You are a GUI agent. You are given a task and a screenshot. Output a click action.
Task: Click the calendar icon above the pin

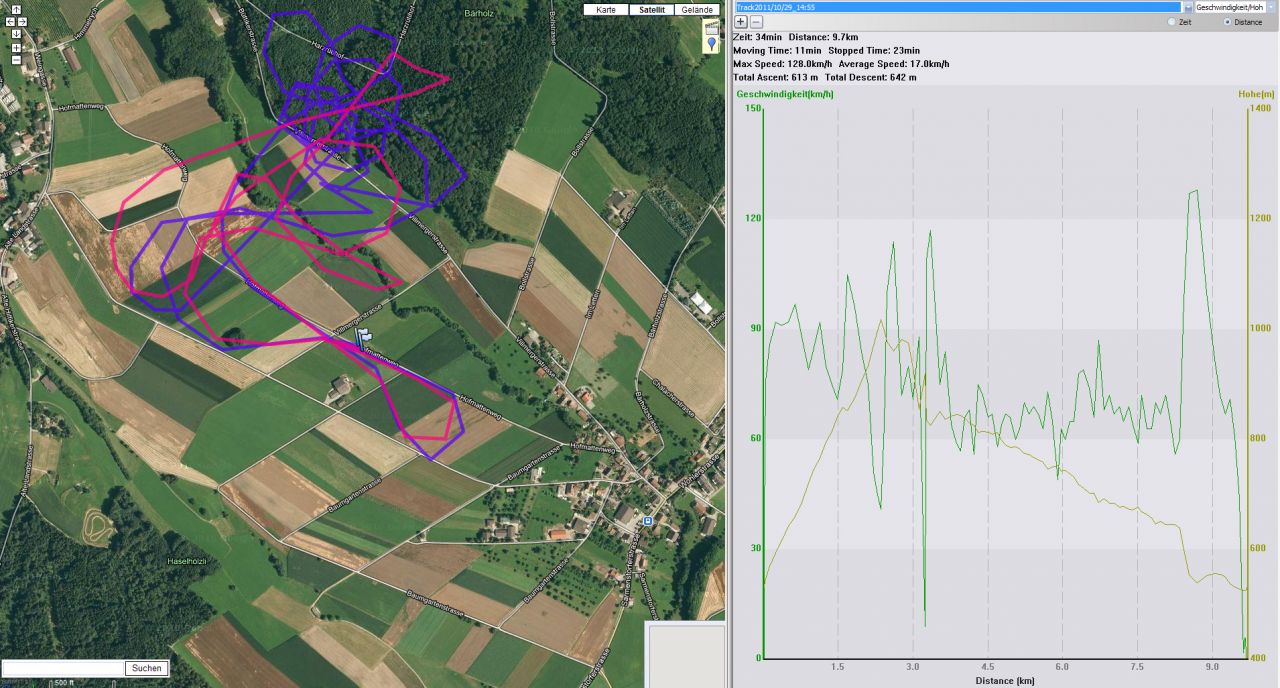tap(711, 28)
